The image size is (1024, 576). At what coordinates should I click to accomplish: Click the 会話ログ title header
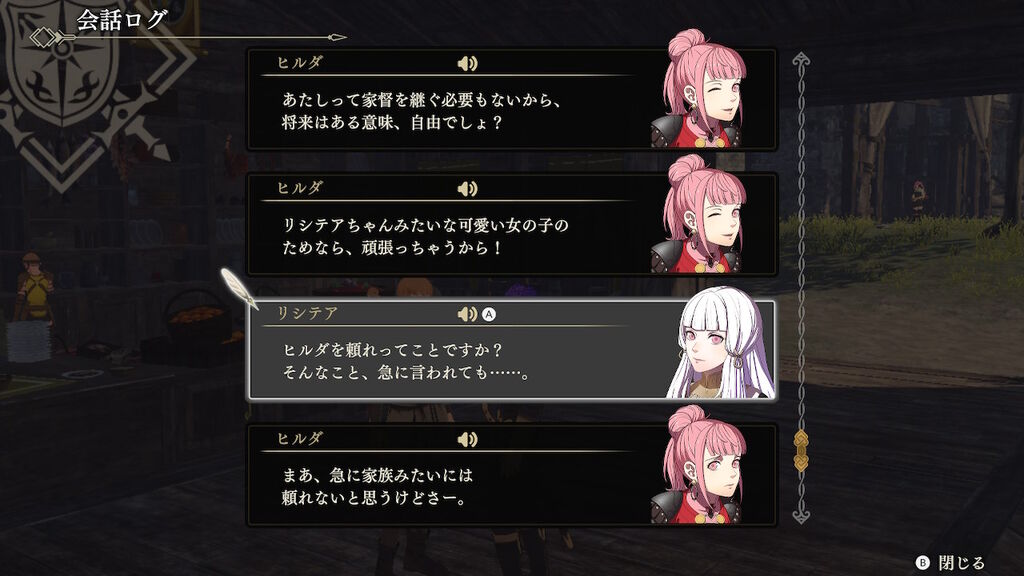click(x=121, y=20)
